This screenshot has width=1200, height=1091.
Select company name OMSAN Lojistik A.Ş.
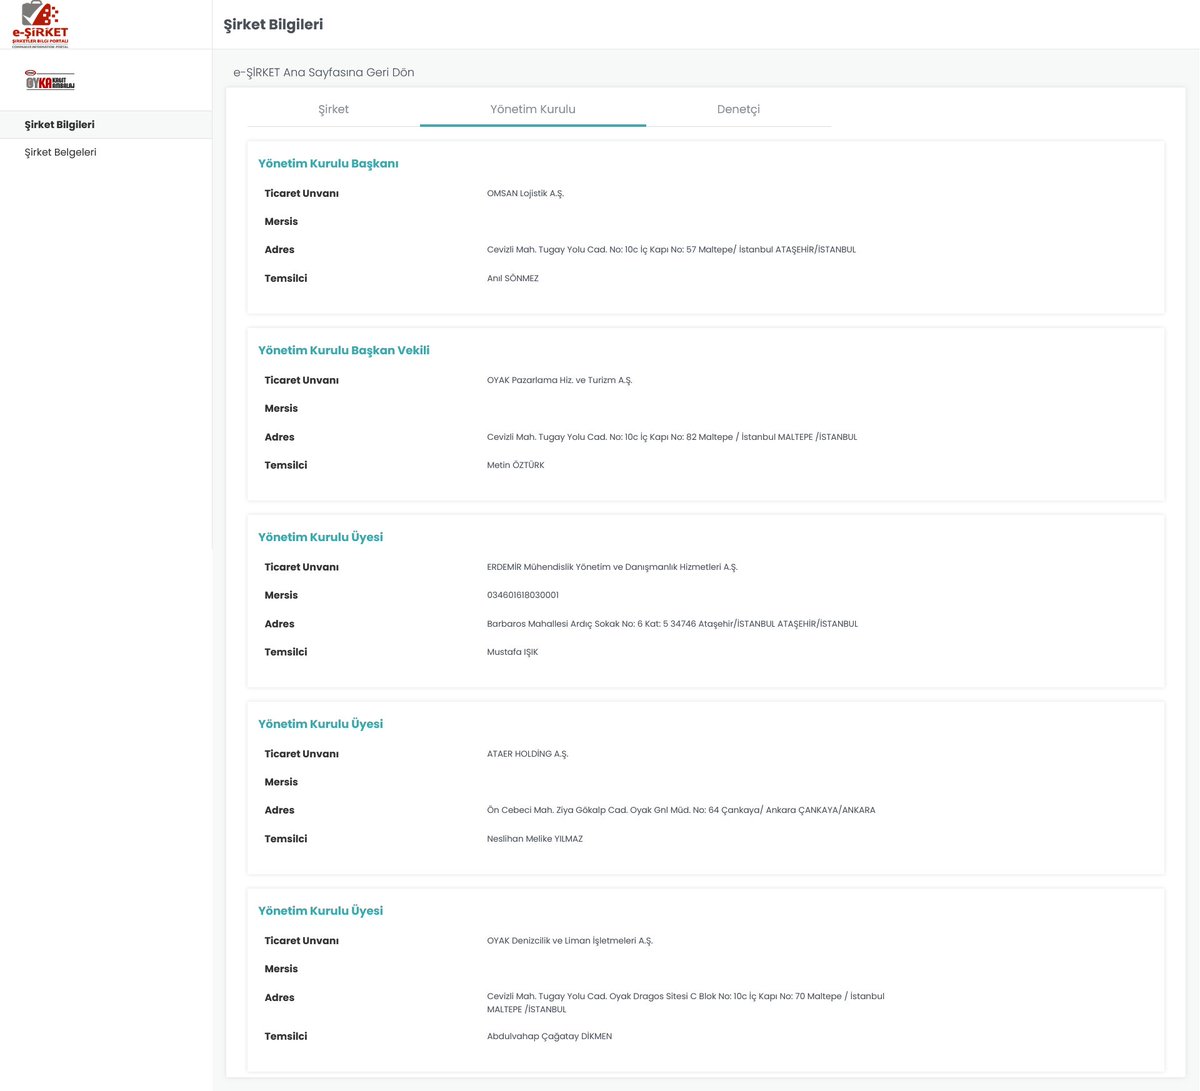pyautogui.click(x=525, y=194)
